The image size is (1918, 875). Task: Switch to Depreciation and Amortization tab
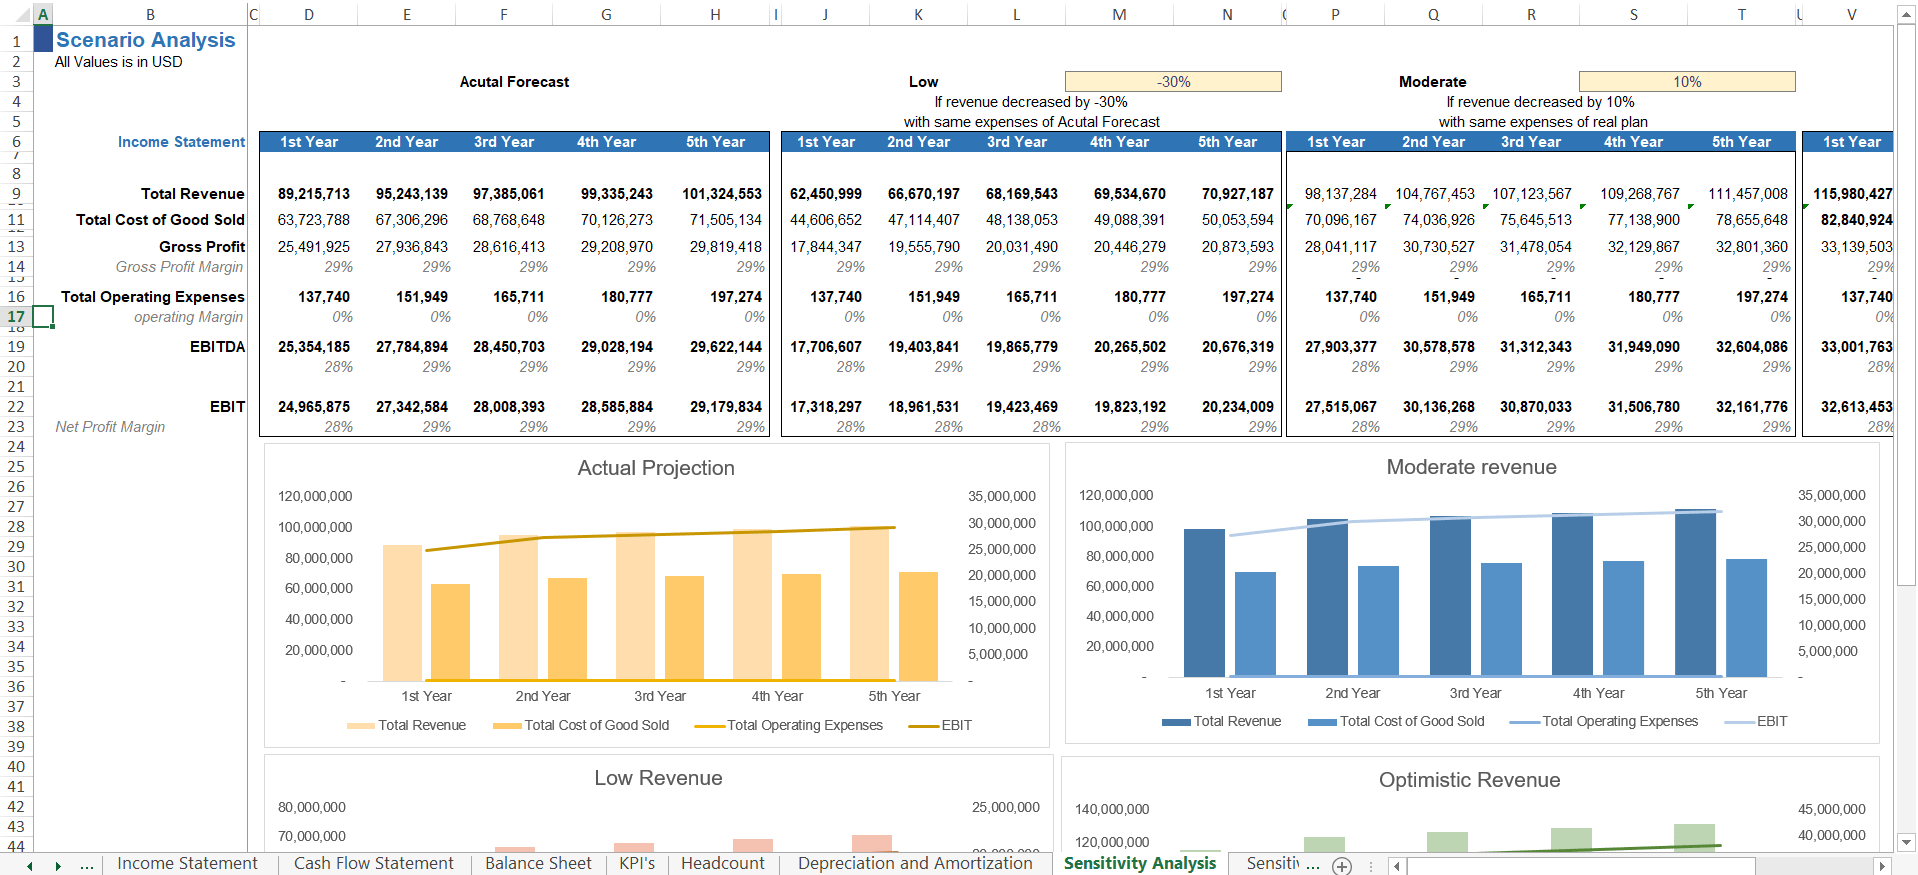[914, 864]
